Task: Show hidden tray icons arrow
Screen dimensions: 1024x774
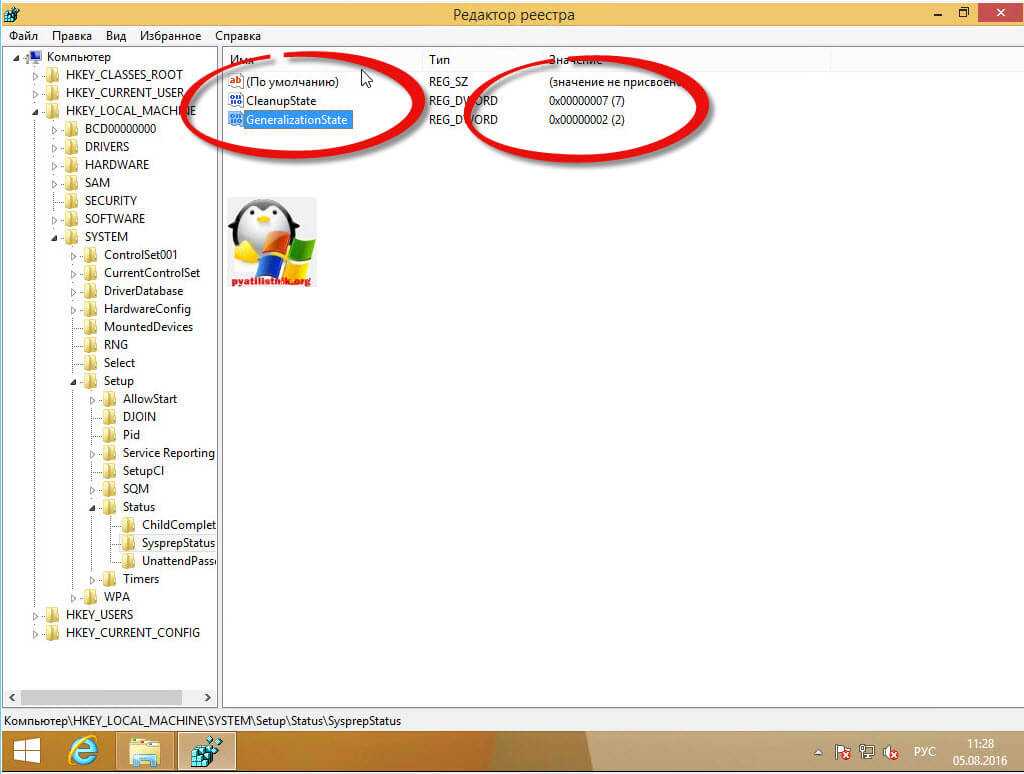Action: pyautogui.click(x=818, y=752)
